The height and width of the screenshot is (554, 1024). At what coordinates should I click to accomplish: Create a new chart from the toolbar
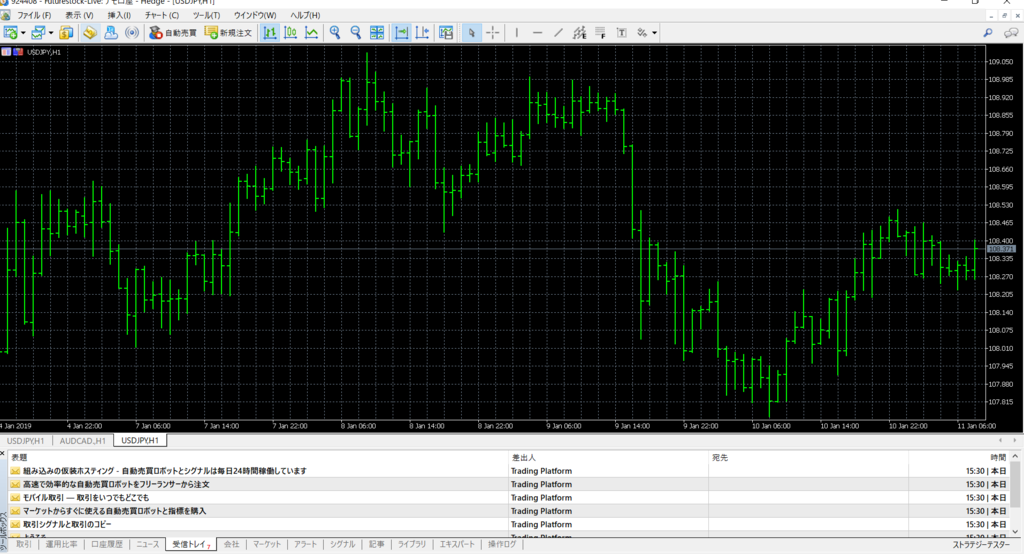click(10, 33)
